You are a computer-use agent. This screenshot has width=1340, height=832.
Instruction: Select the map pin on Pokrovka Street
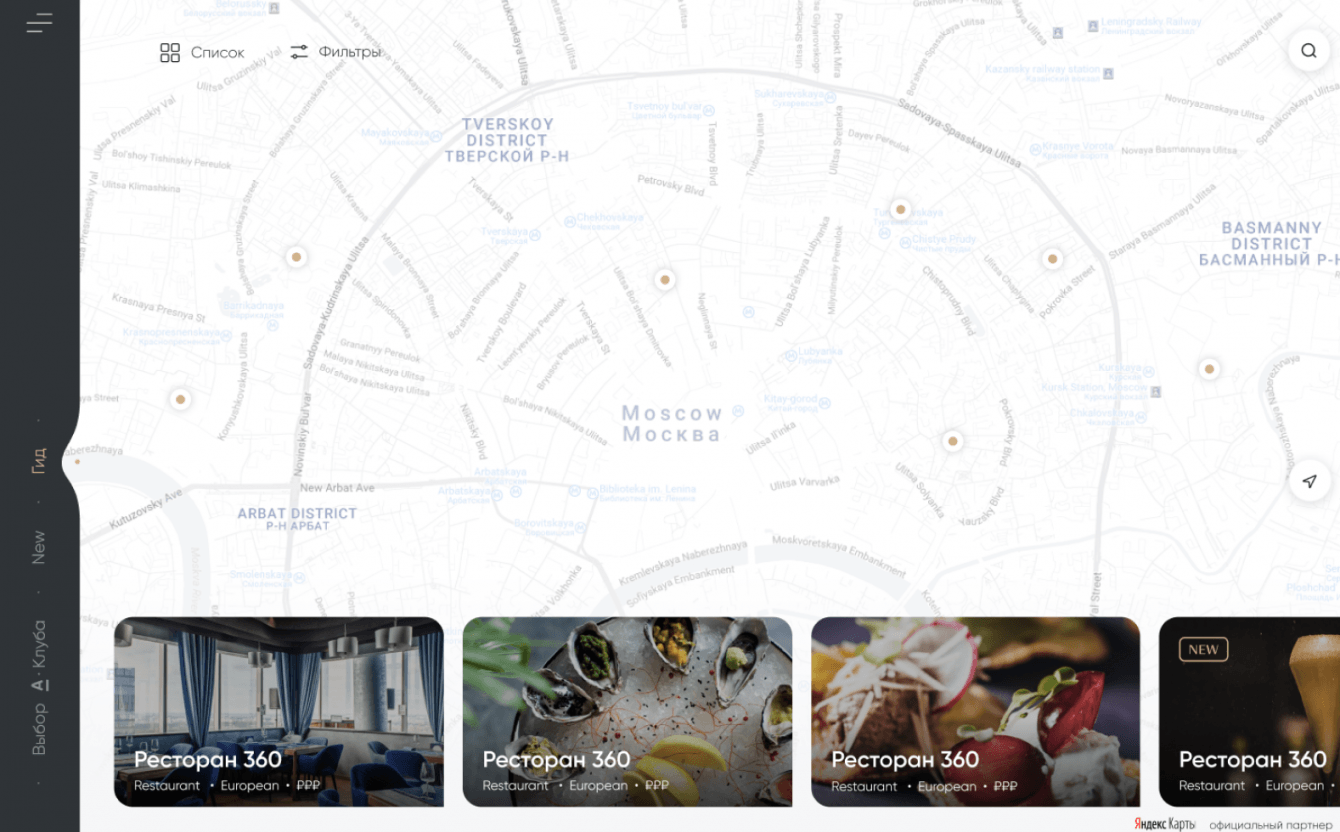(1052, 259)
